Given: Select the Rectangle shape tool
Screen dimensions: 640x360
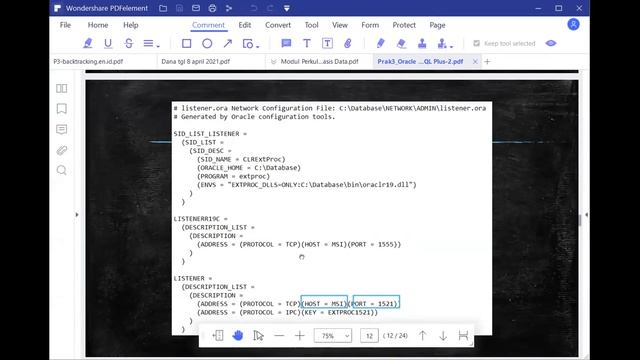Looking at the screenshot, I should pos(187,43).
